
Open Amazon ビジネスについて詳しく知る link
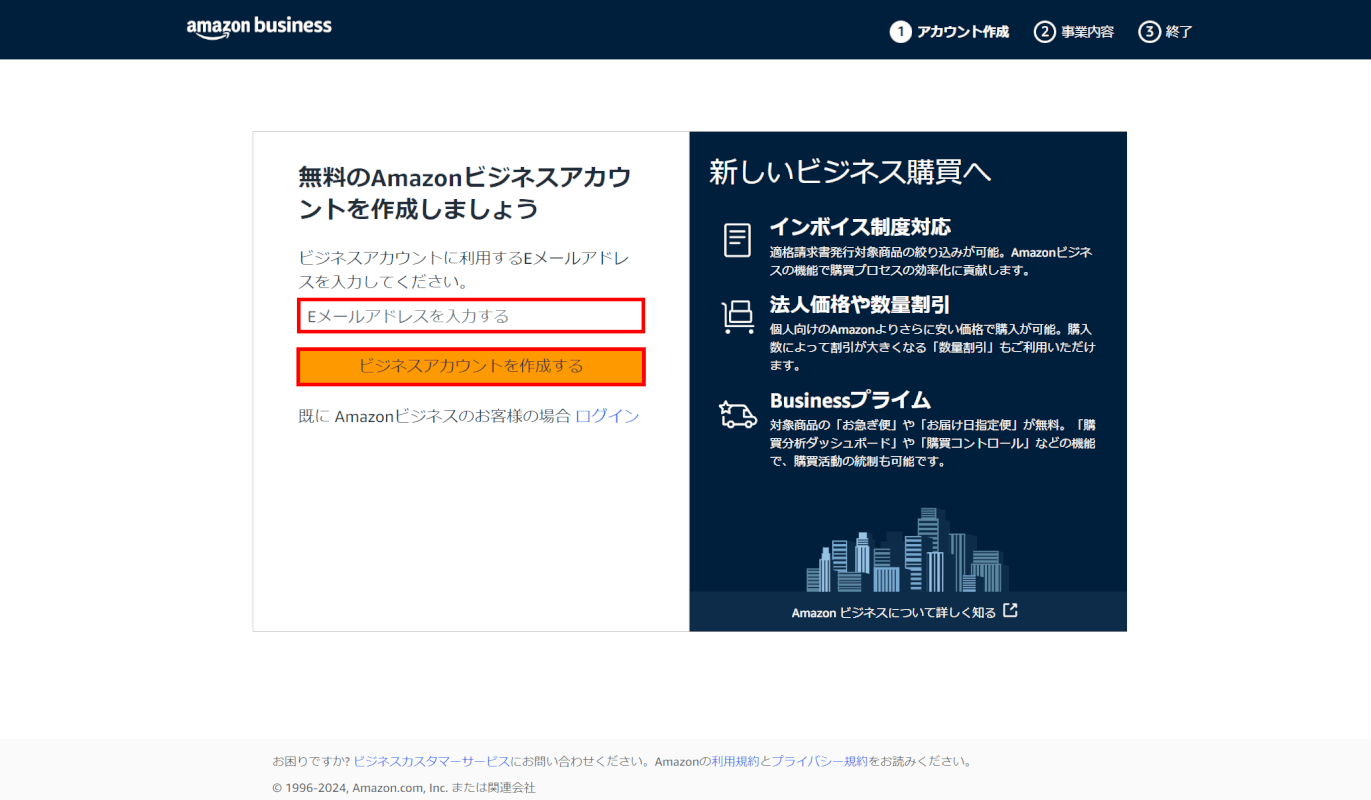tap(904, 612)
